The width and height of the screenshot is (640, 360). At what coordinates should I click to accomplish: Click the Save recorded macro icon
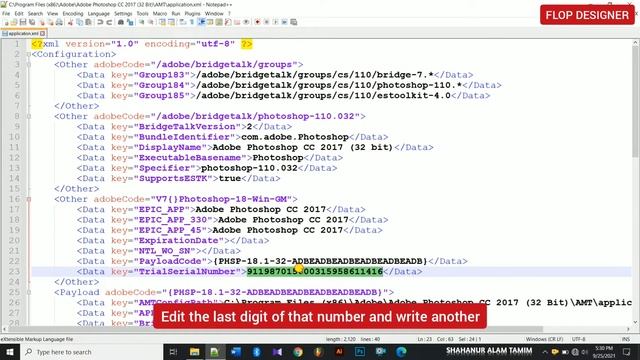(x=293, y=22)
